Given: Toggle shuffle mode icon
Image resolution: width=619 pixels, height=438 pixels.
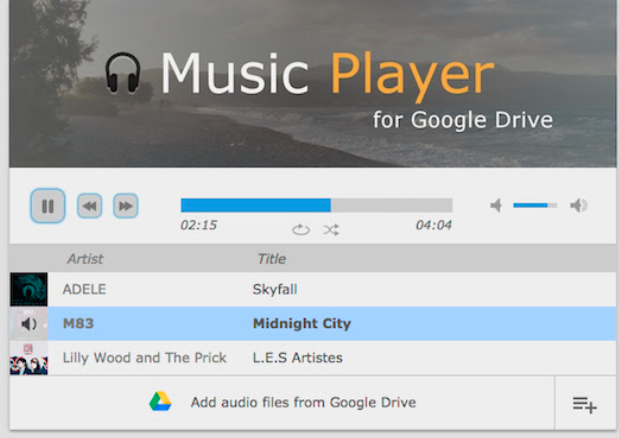Looking at the screenshot, I should coord(331,230).
